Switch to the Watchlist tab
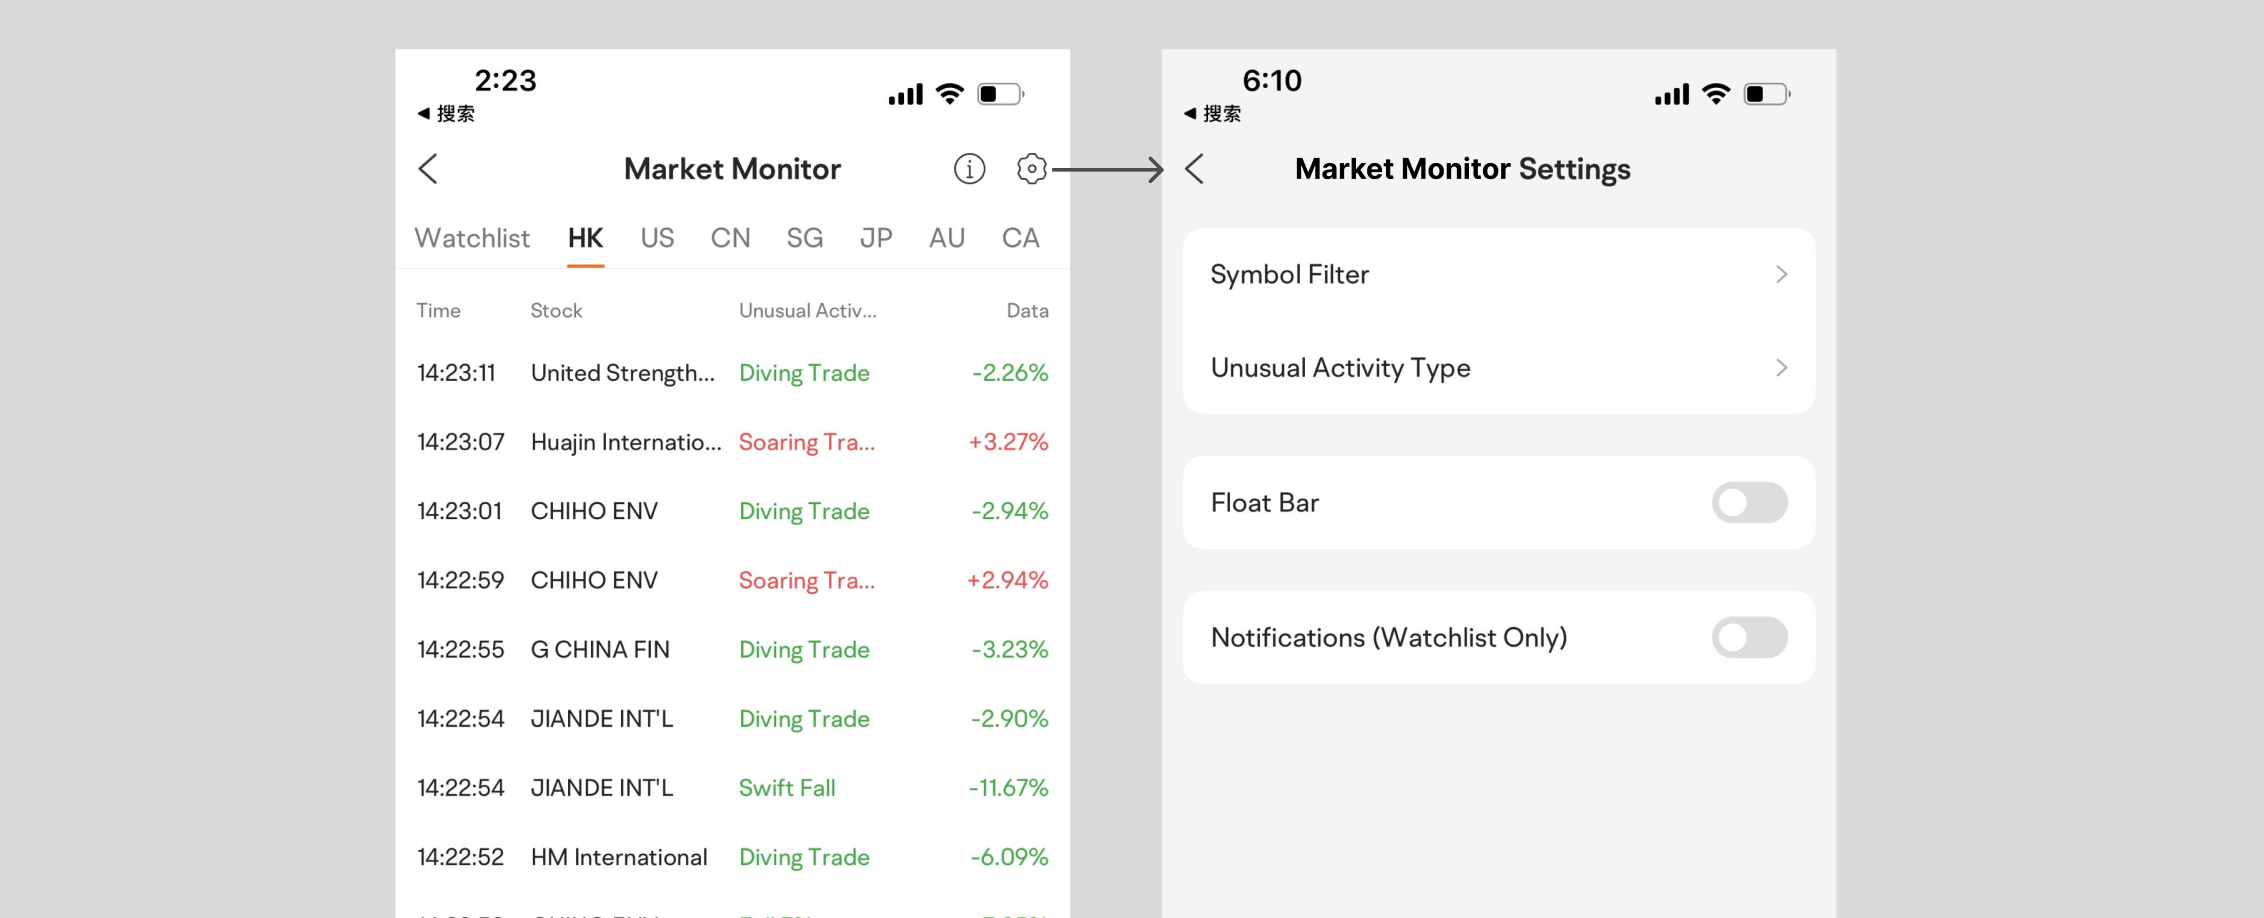Image resolution: width=2264 pixels, height=918 pixels. tap(472, 238)
